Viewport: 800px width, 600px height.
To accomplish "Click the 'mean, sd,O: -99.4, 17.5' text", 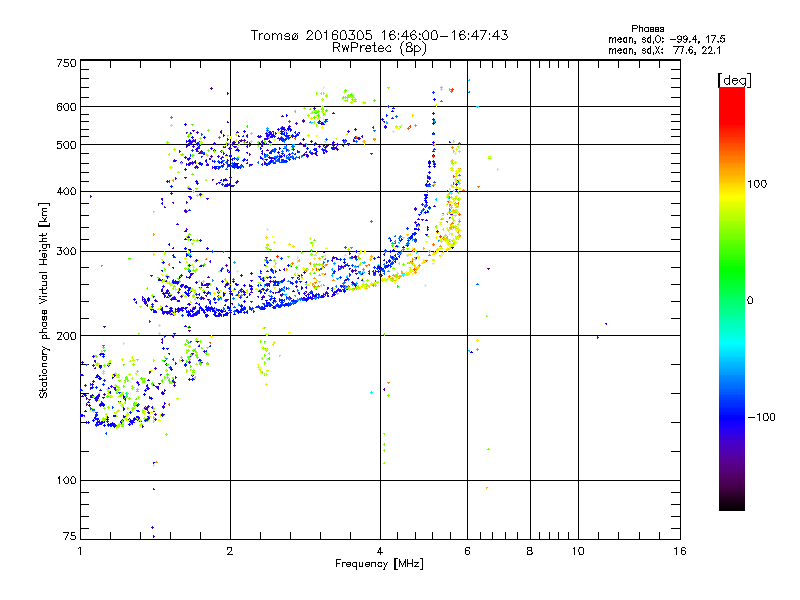I will coord(667,39).
